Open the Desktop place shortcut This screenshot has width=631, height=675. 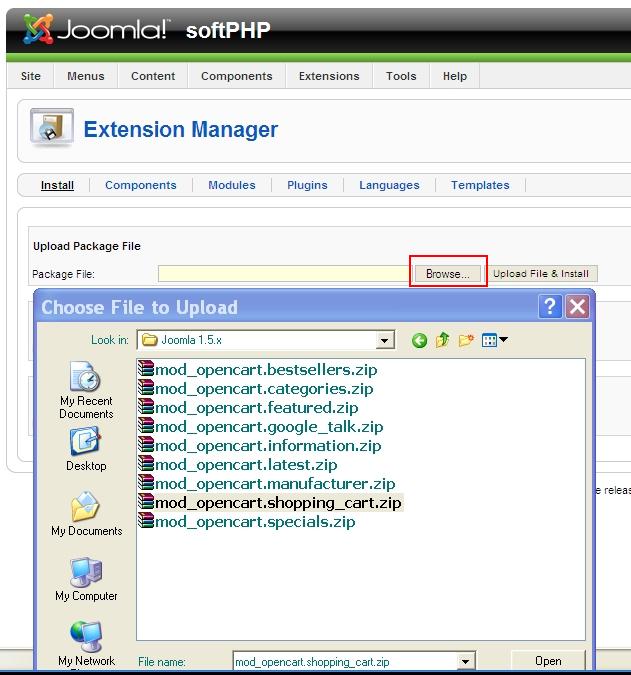coord(86,449)
